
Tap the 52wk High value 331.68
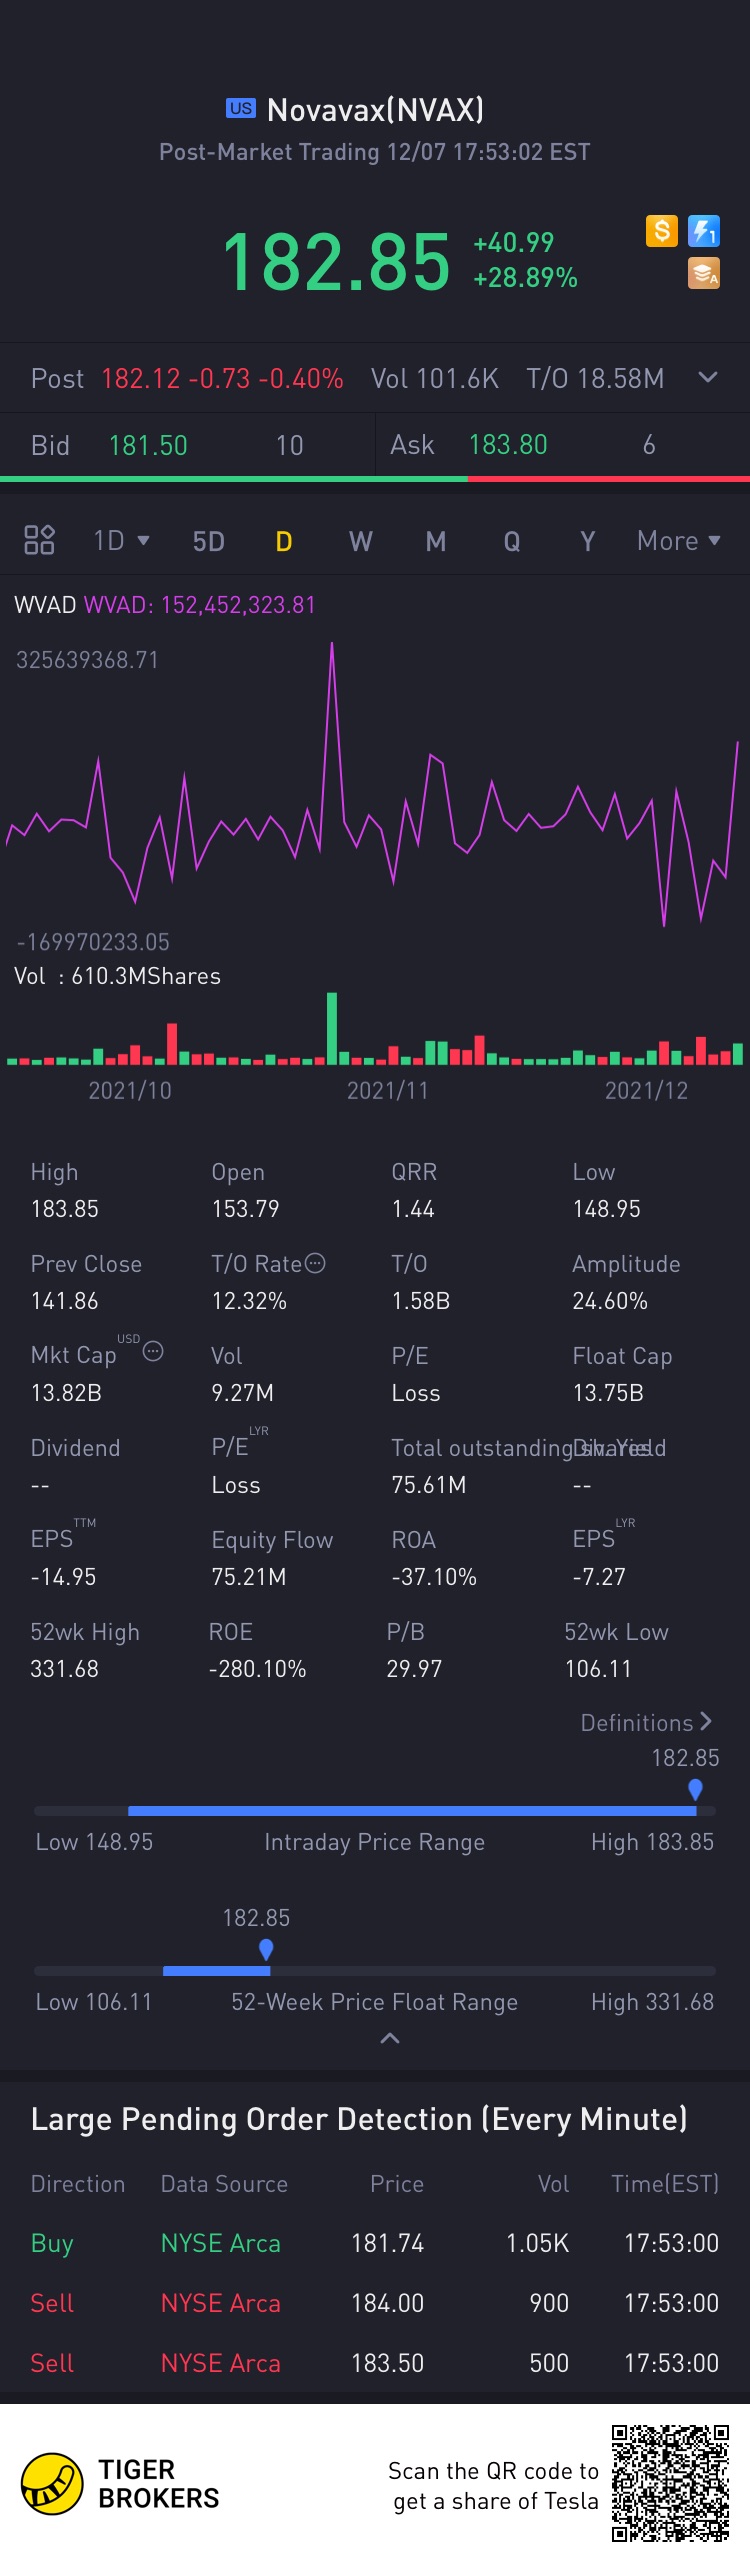65,1669
